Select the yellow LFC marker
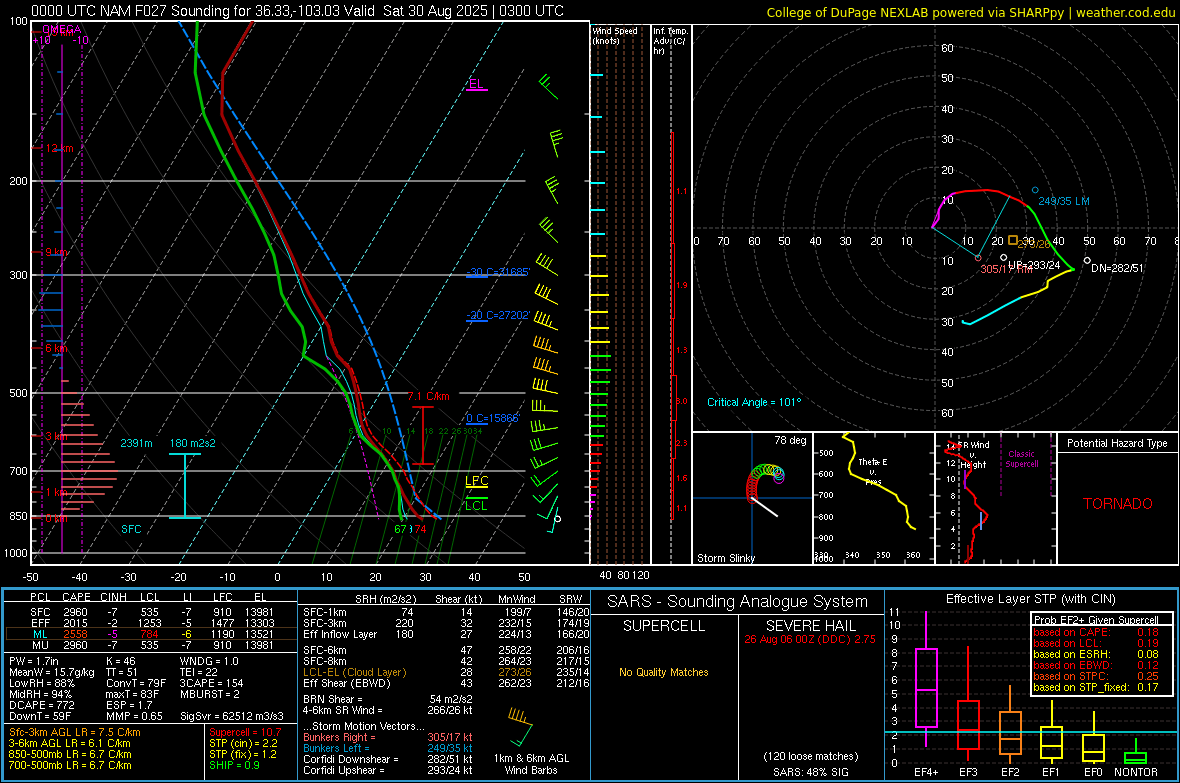The width and height of the screenshot is (1180, 783). pos(476,482)
